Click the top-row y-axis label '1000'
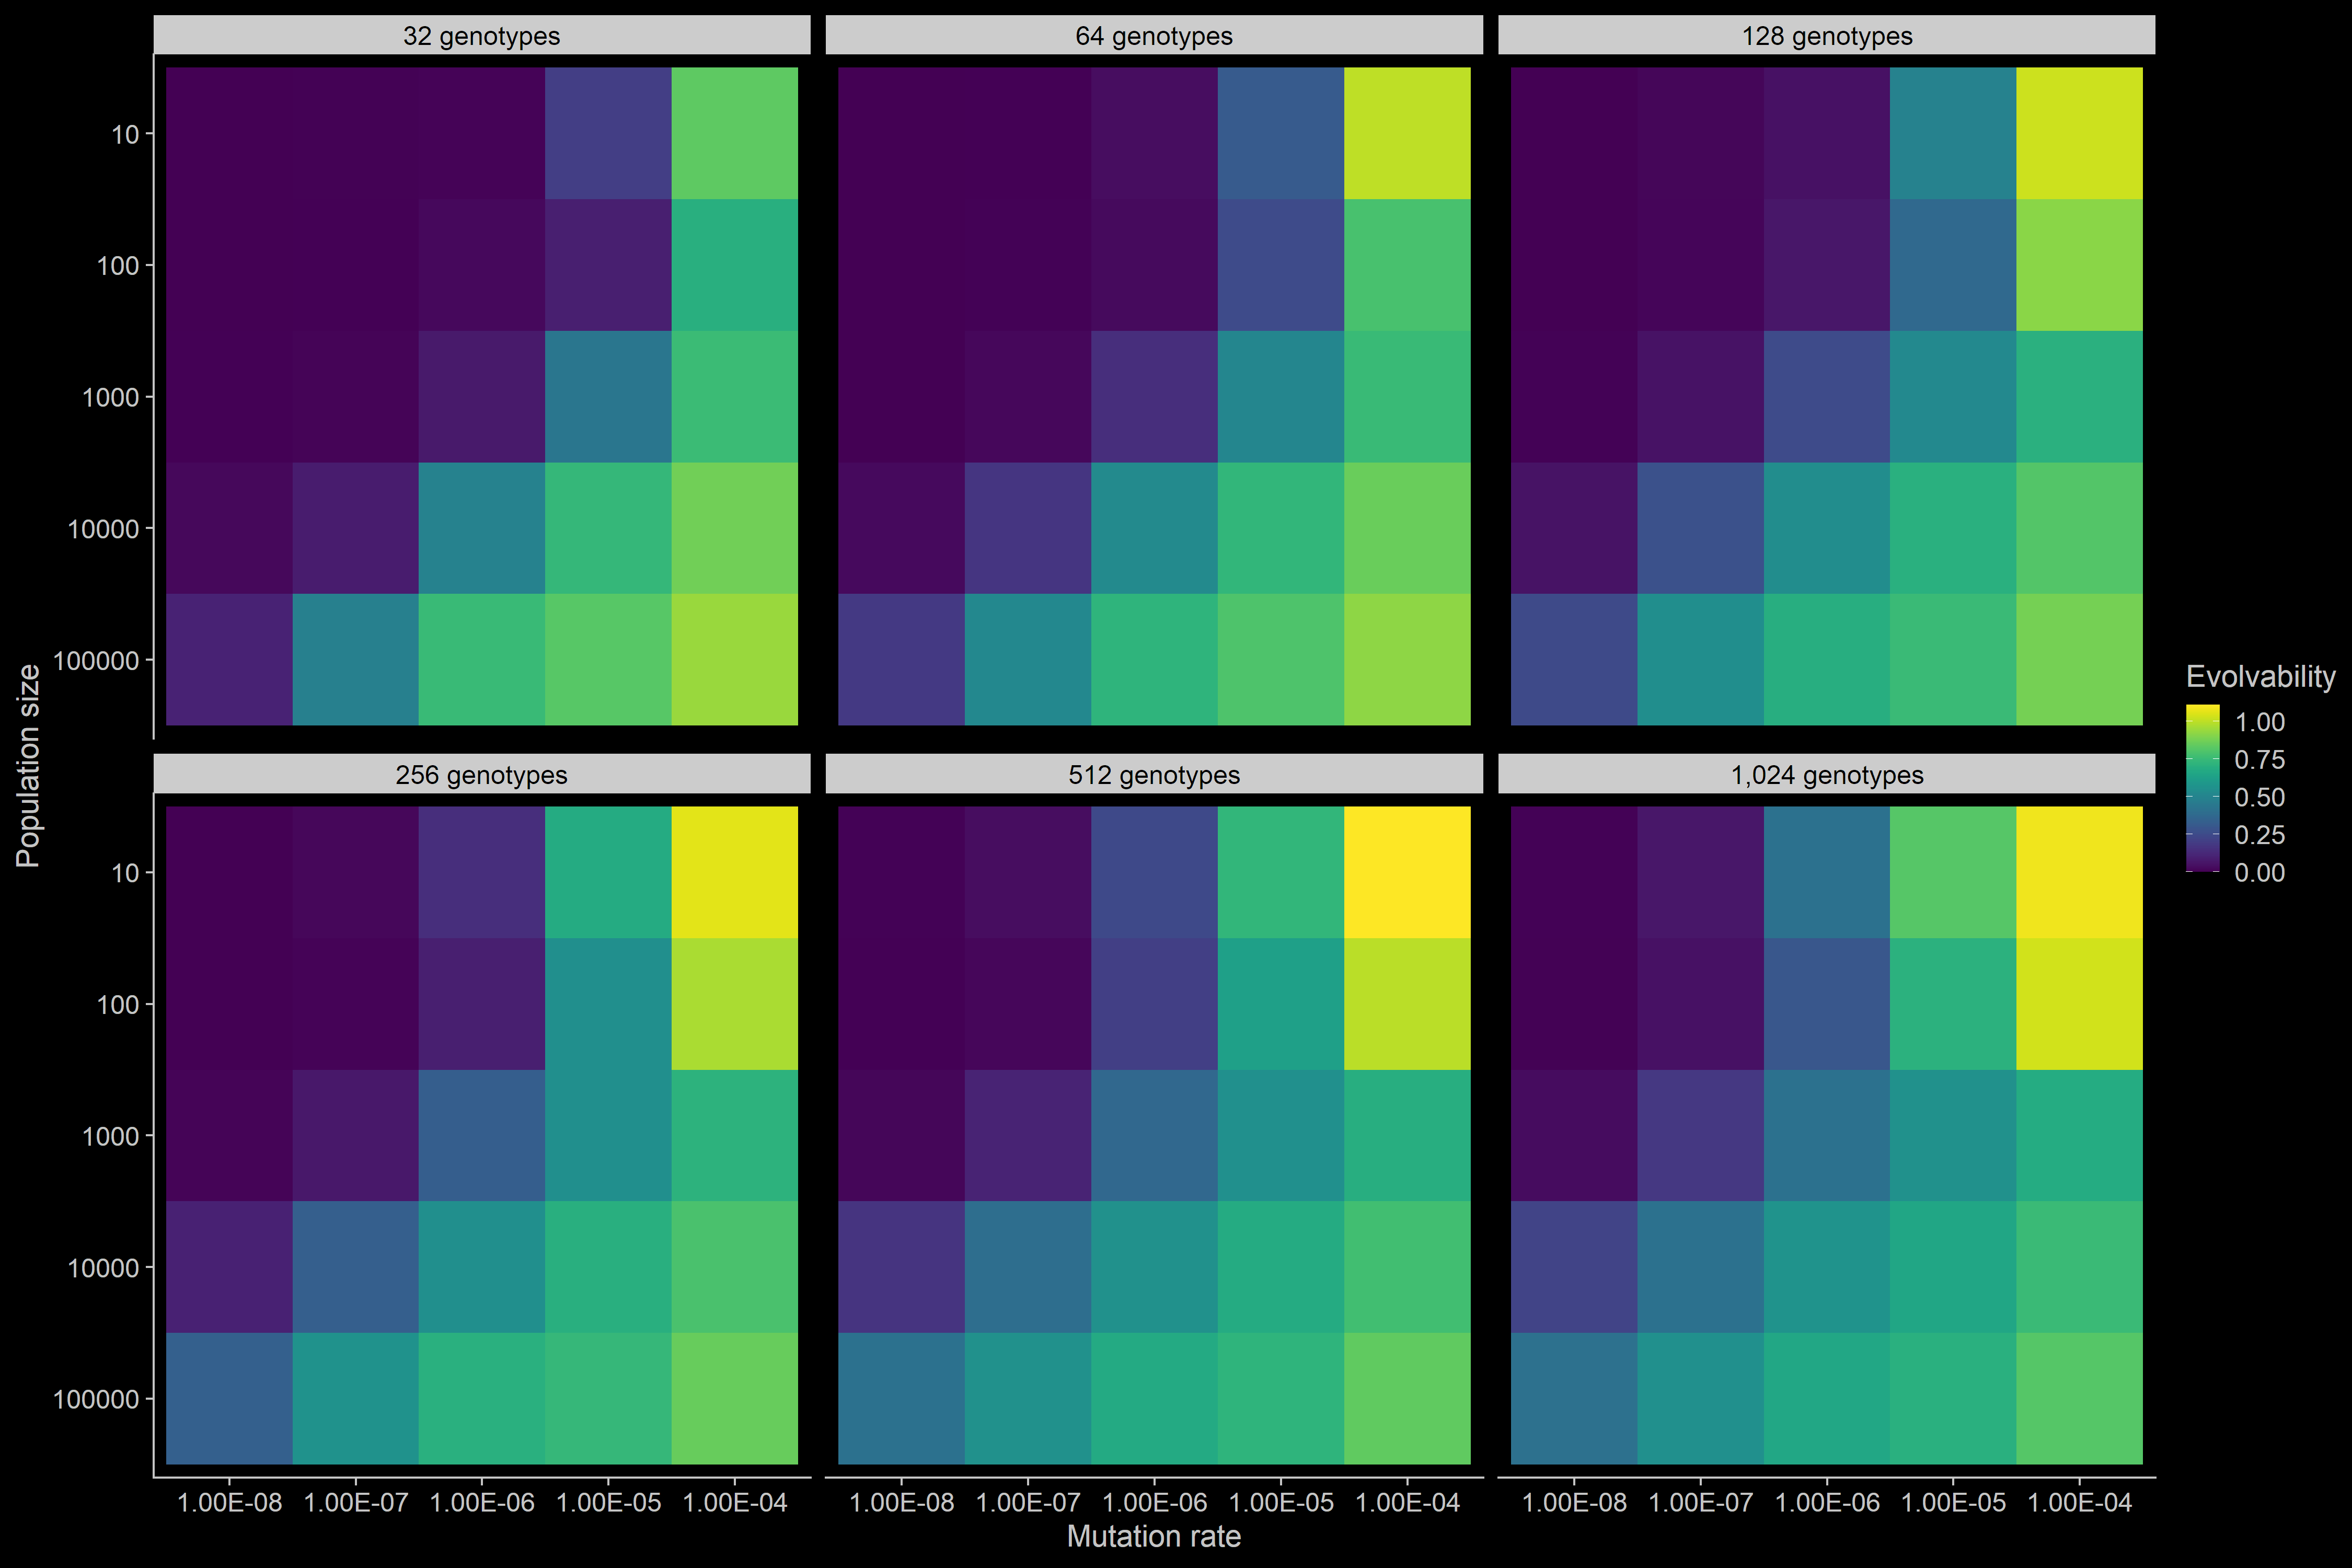Screen dimensions: 2352x1568 [x=111, y=397]
